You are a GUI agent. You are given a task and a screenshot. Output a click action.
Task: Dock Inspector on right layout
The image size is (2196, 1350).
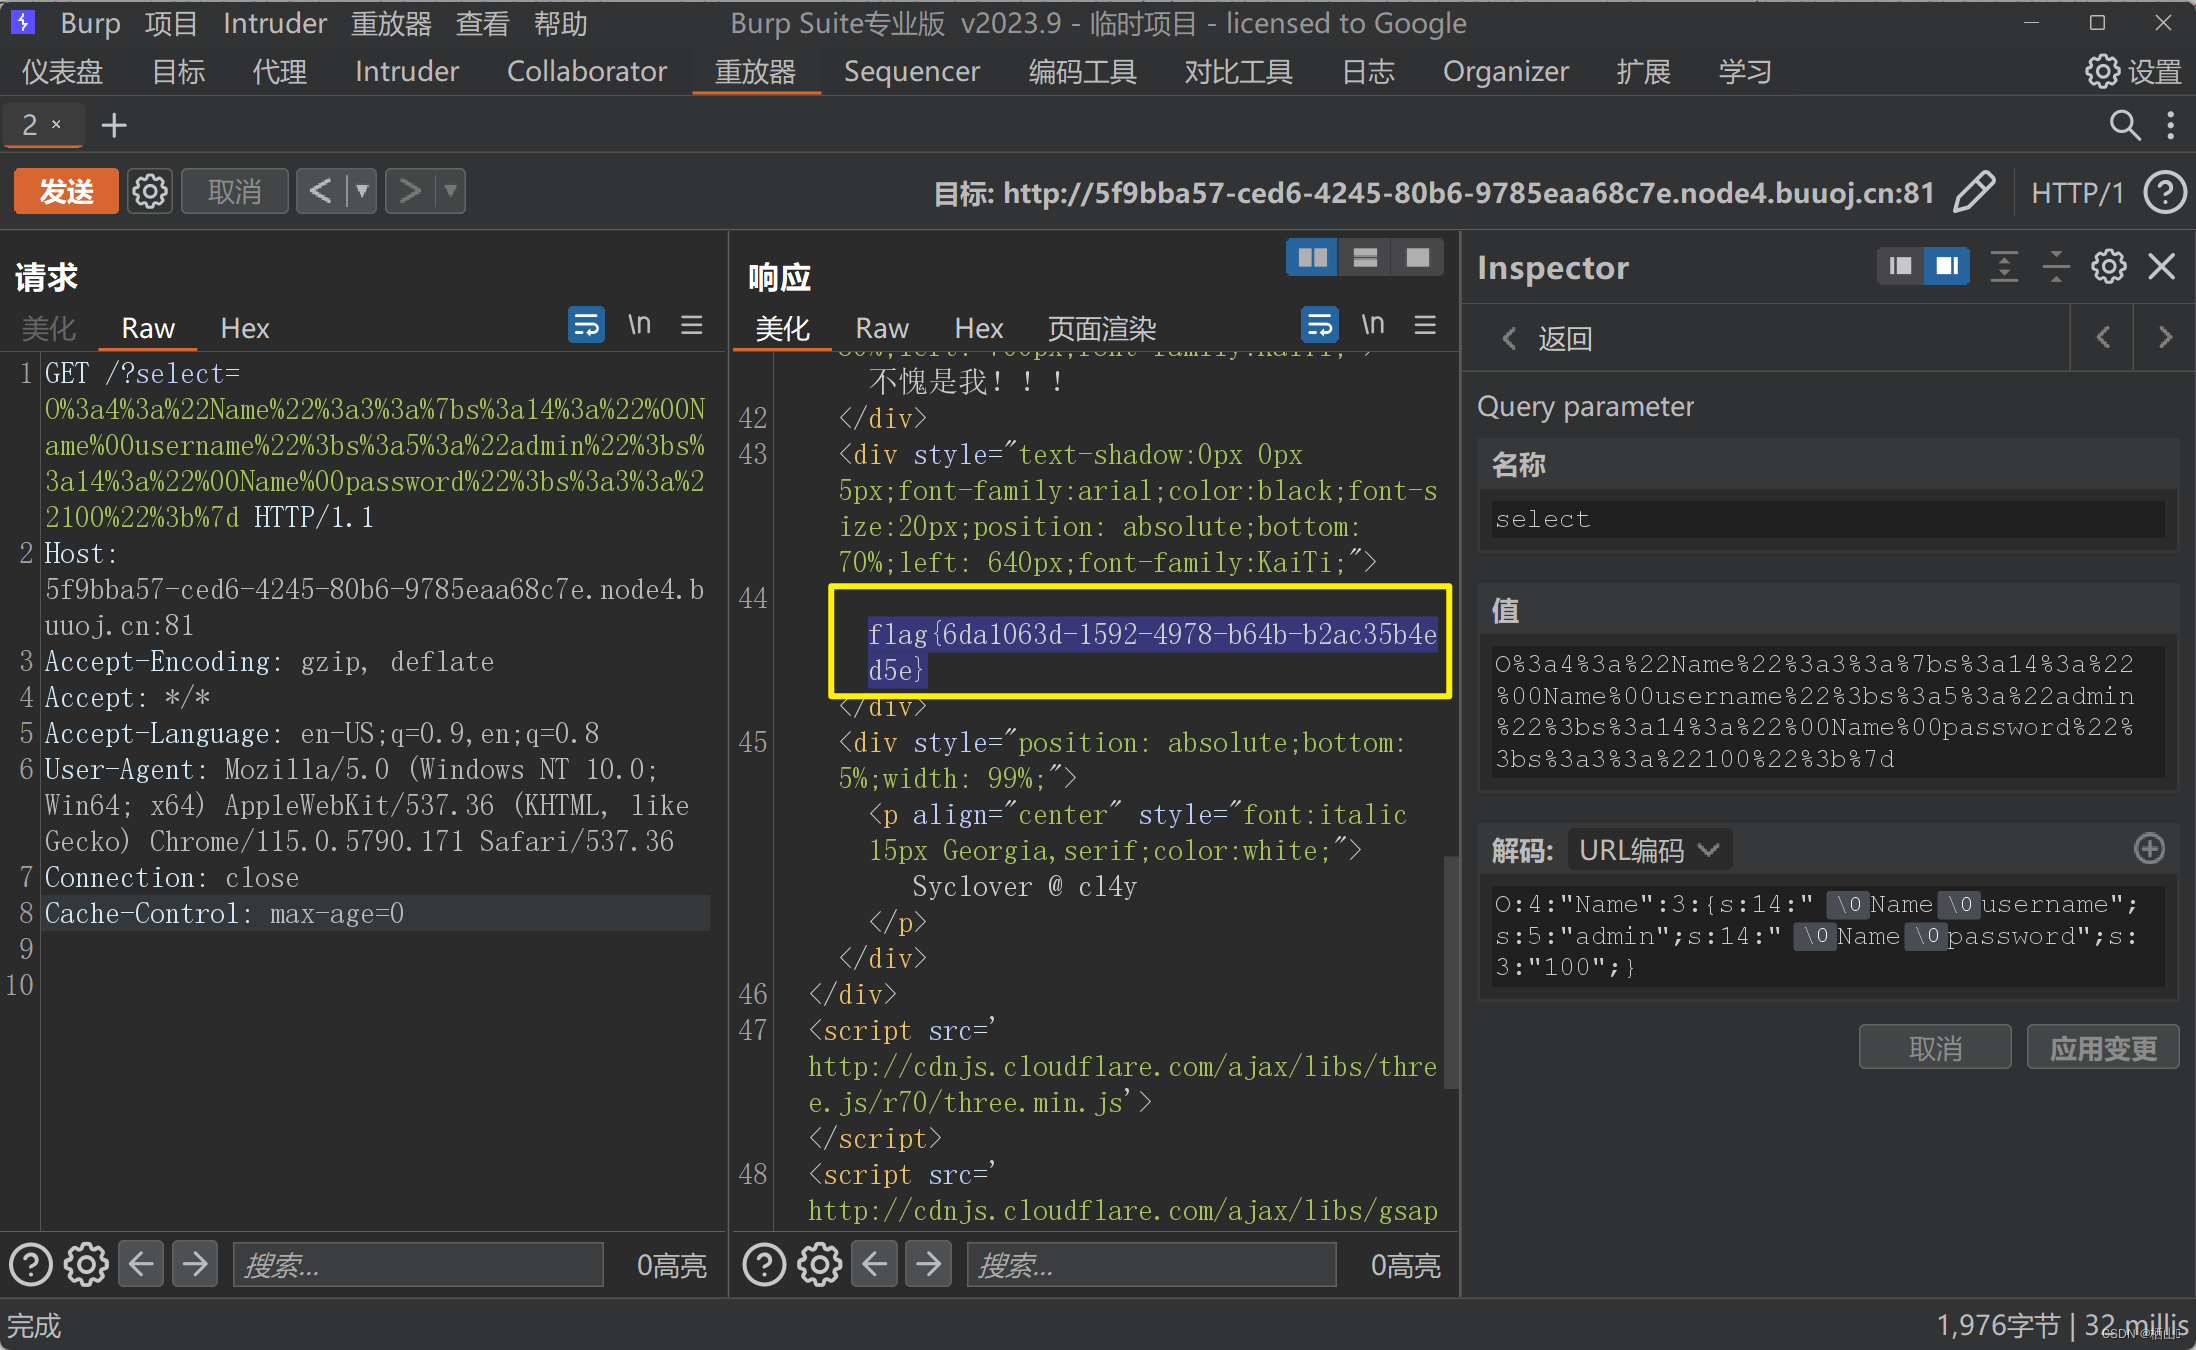click(1947, 266)
